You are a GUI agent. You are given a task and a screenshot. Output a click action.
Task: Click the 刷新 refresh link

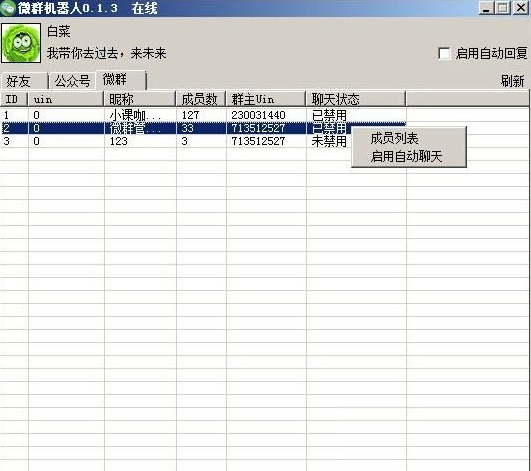pyautogui.click(x=512, y=81)
